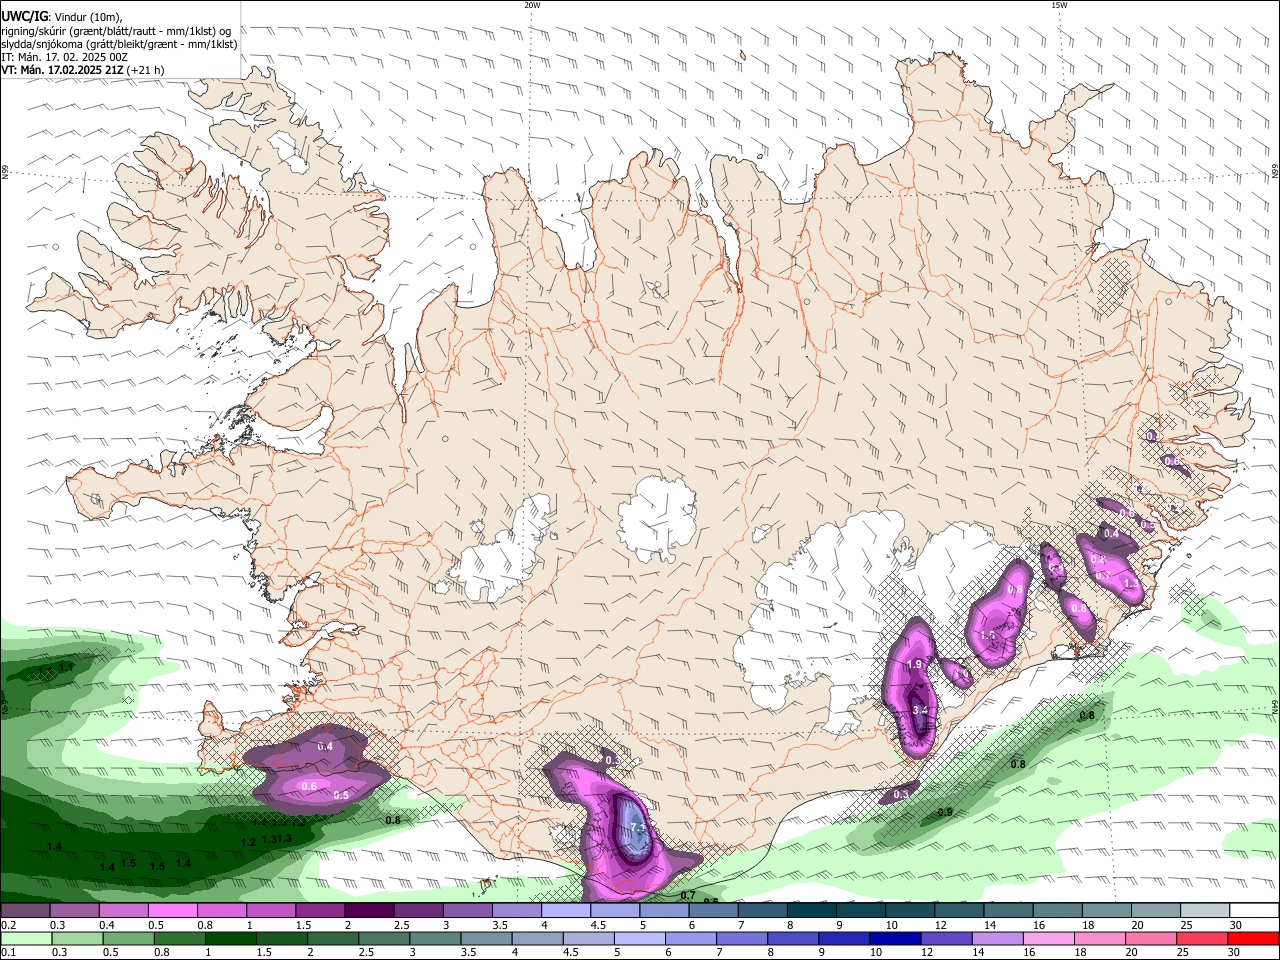Screen dimensions: 1280x960
Task: Click the valid time 'VT: Mán. 17.02.2025 21Z (+21 h)'
Action: pyautogui.click(x=83, y=70)
